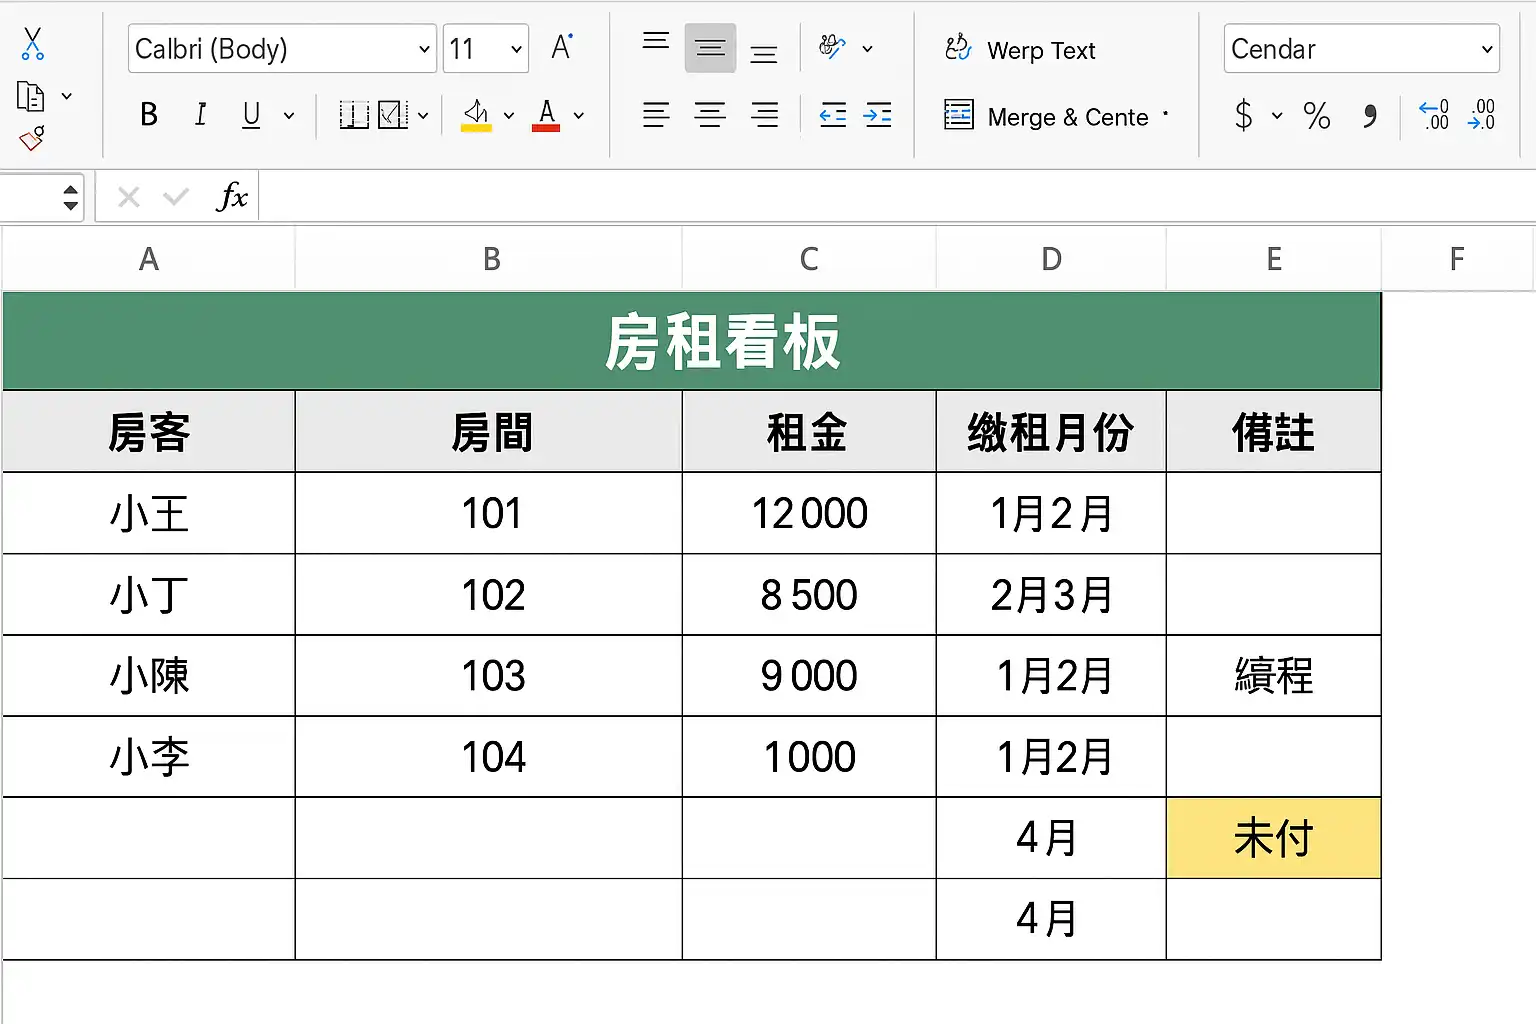Open the font size 11 dropdown
The height and width of the screenshot is (1024, 1536).
pos(516,49)
